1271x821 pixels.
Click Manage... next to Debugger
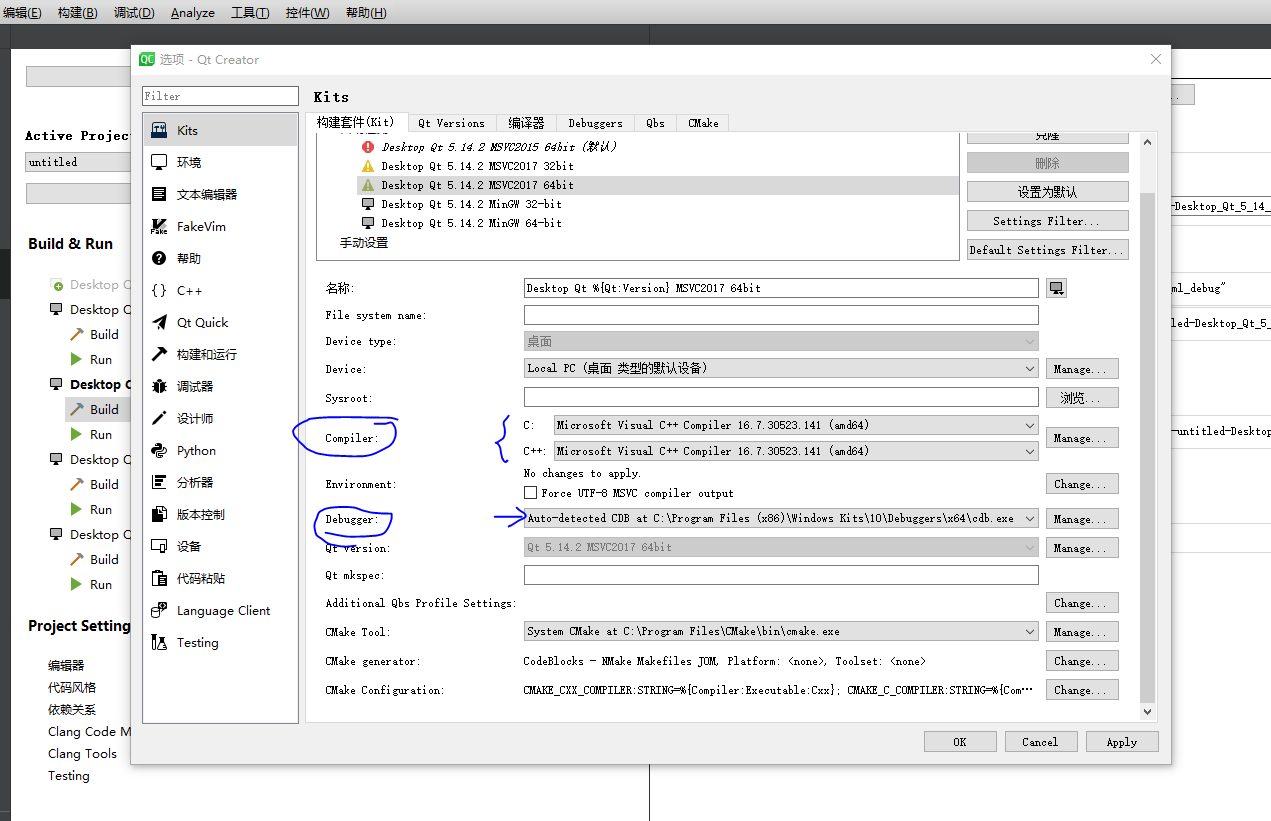click(1082, 519)
